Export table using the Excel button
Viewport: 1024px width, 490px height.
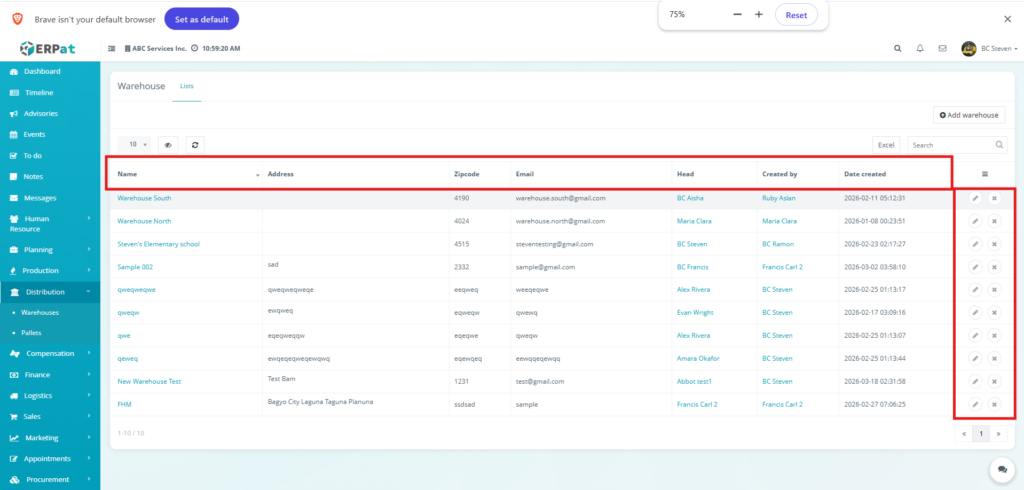(x=885, y=145)
